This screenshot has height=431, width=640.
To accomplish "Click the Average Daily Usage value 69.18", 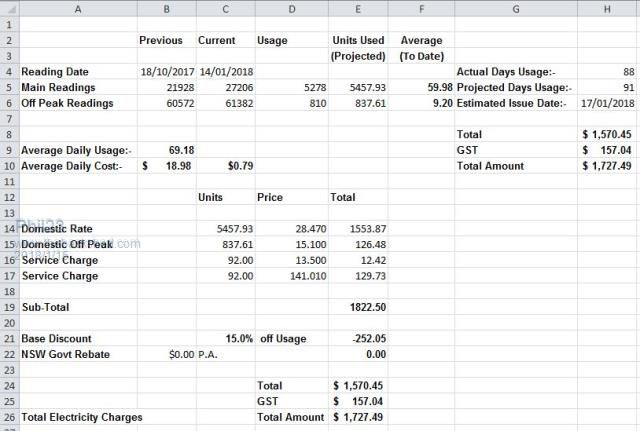I will 165,150.
